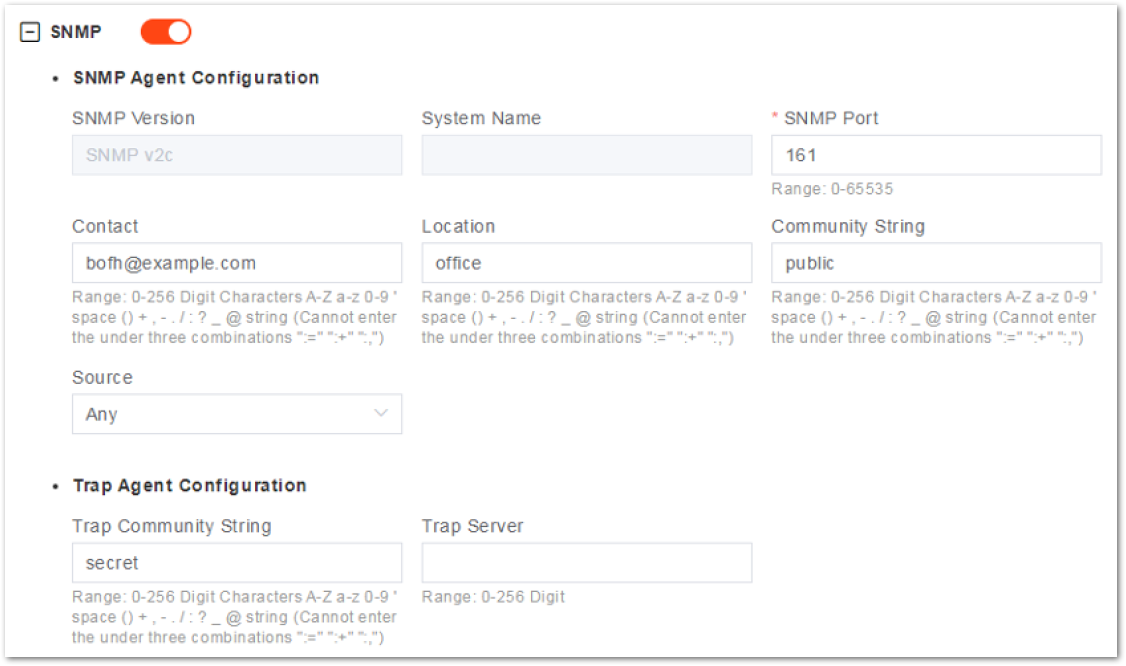Toggle the SNMP switch off

click(166, 32)
